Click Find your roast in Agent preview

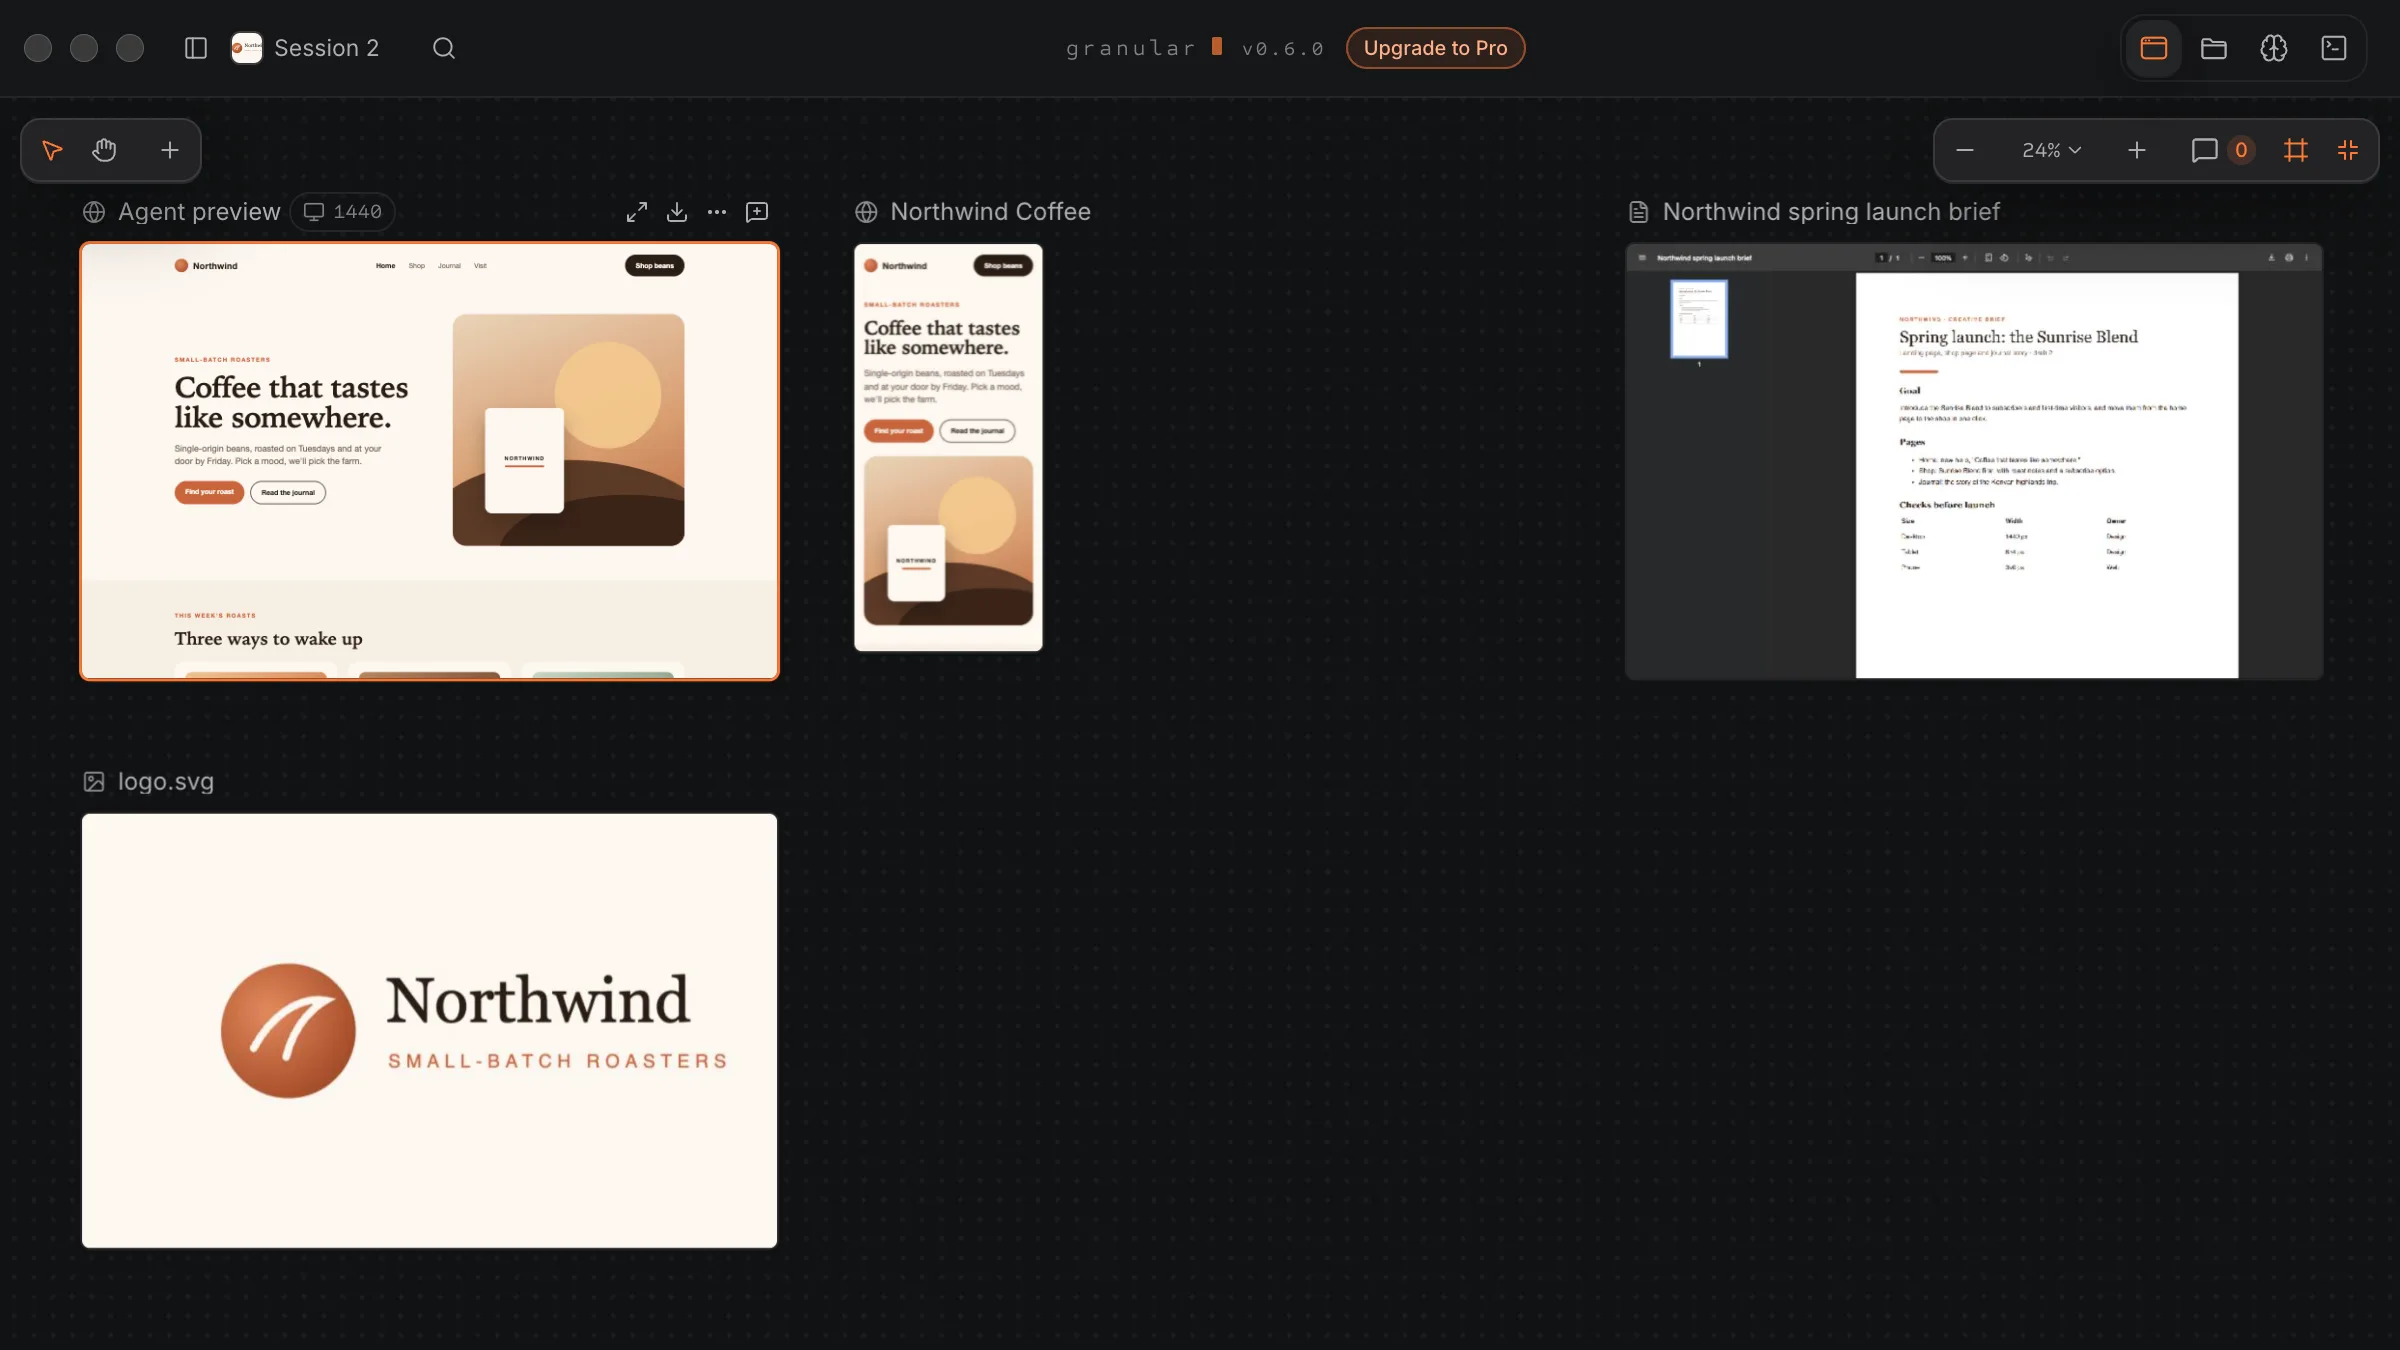(209, 492)
